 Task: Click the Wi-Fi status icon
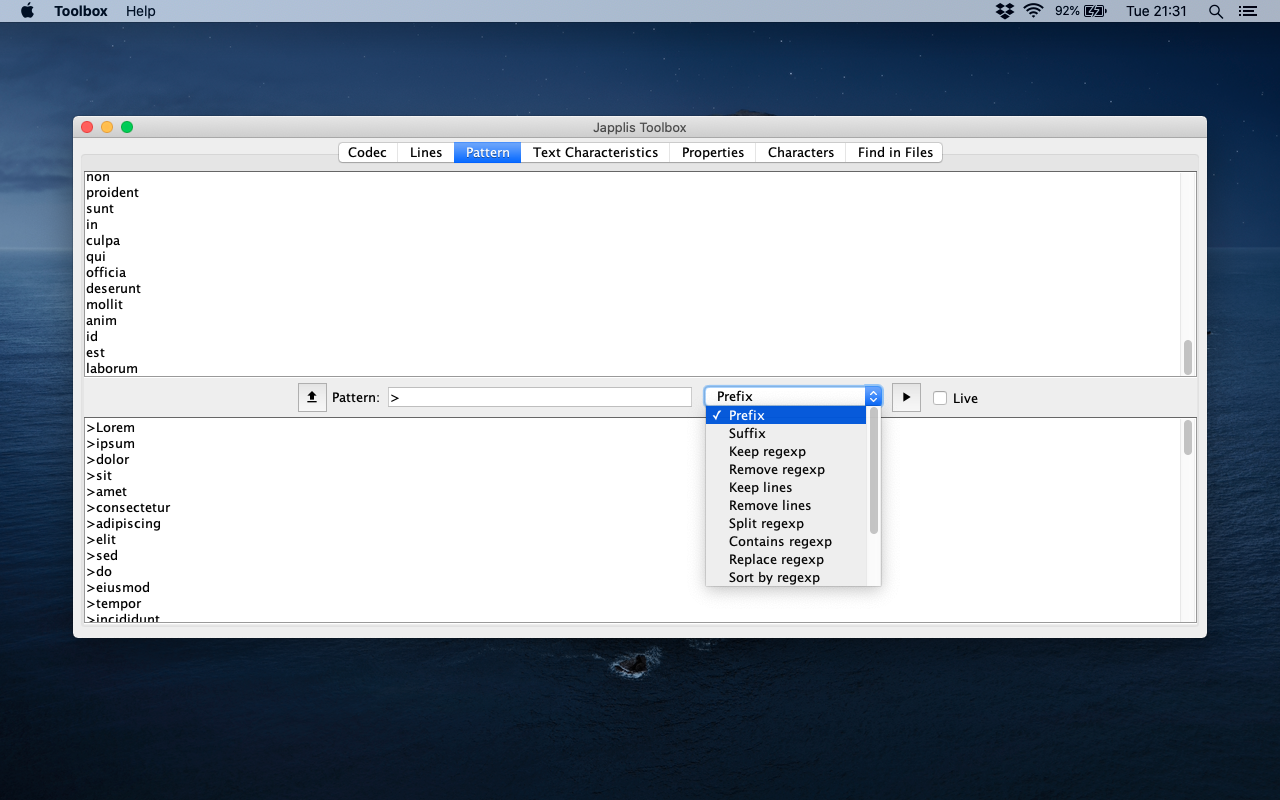point(1033,11)
